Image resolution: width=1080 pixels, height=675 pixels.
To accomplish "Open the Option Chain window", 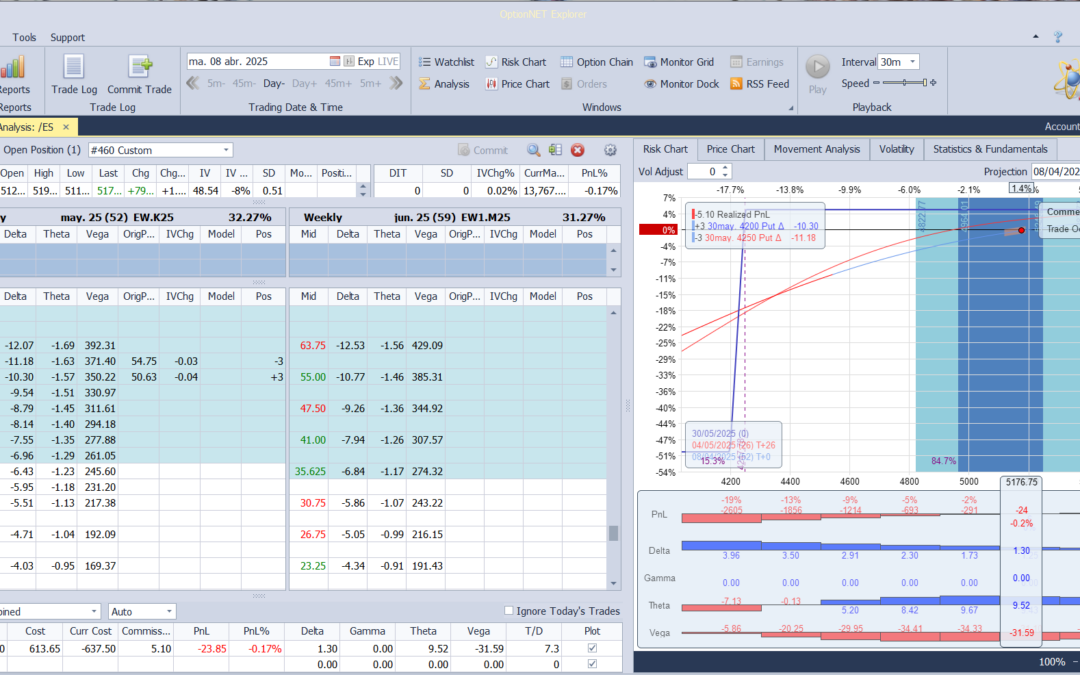I will tap(596, 62).
